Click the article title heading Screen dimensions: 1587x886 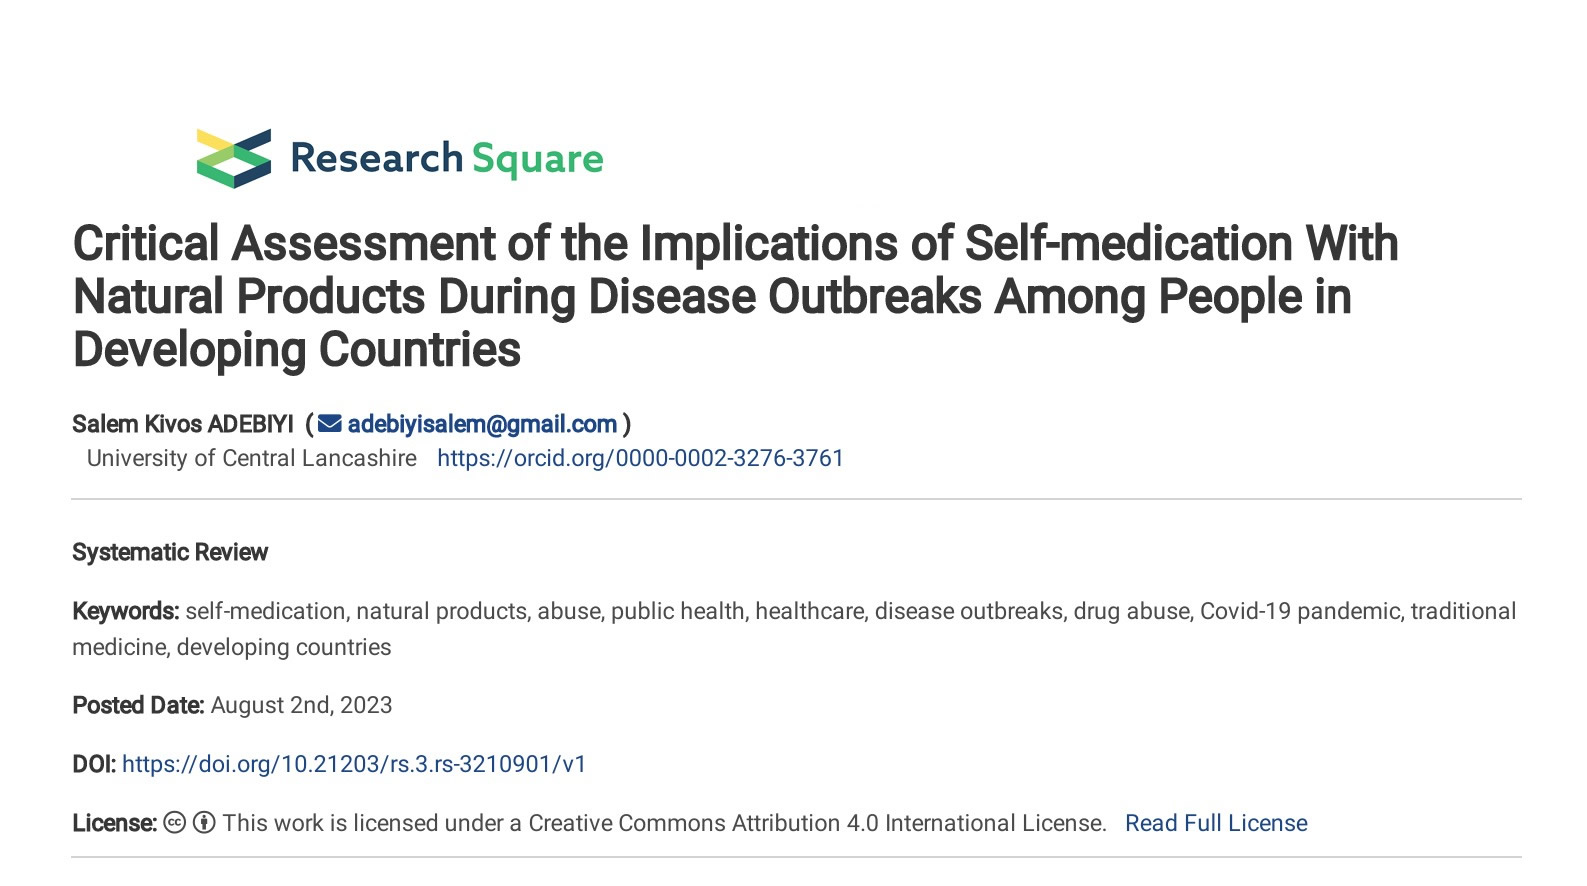click(x=735, y=297)
